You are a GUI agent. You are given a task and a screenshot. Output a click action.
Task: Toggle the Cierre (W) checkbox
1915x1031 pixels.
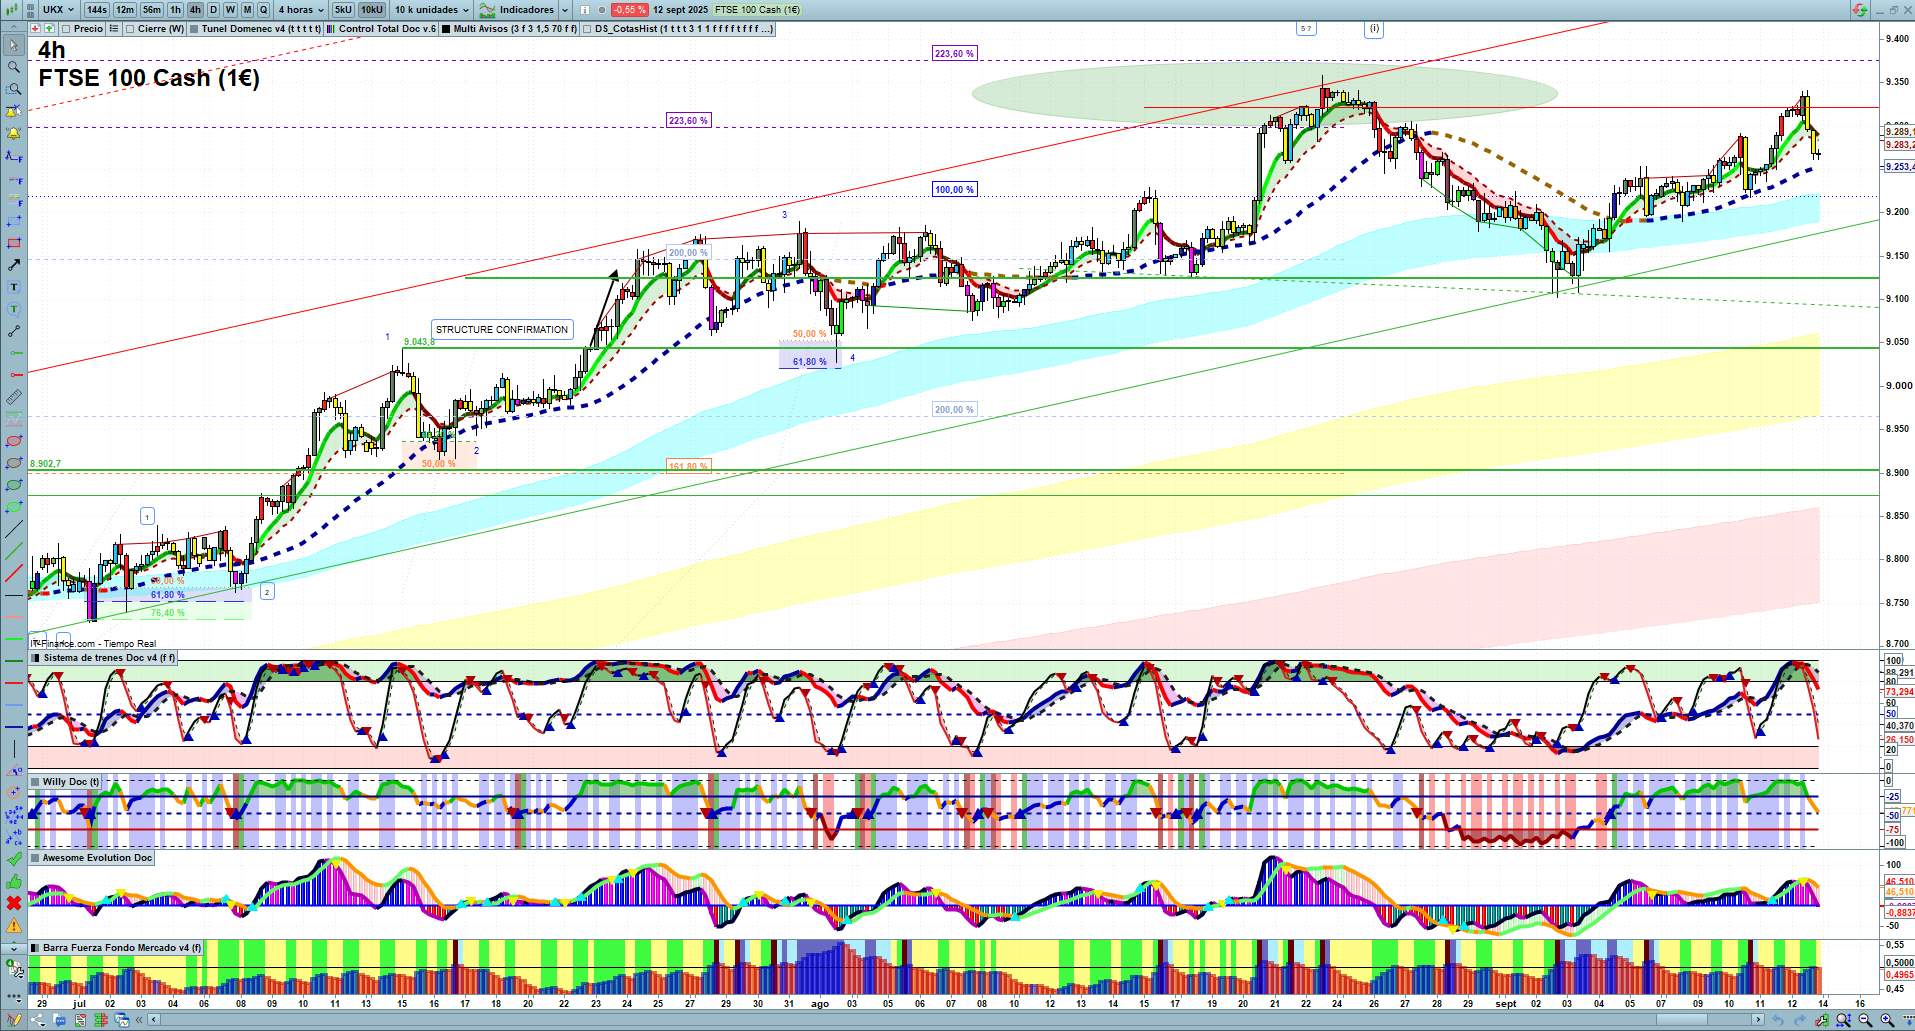[x=130, y=29]
